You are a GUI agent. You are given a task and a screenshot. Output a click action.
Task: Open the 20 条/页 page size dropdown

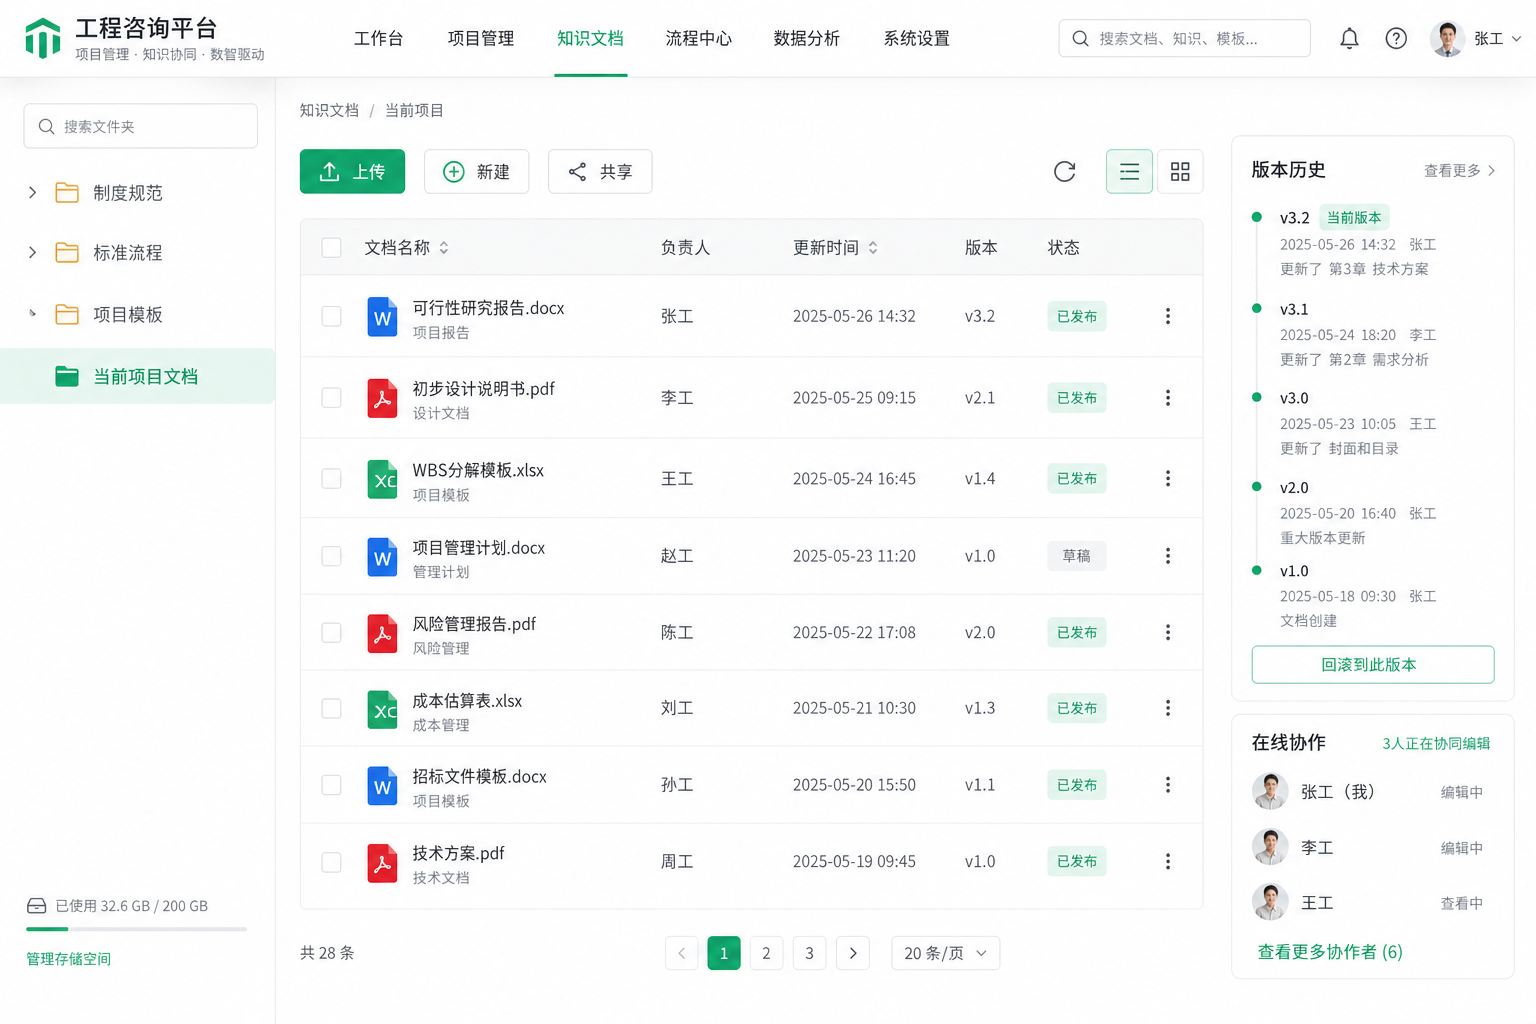click(x=945, y=953)
